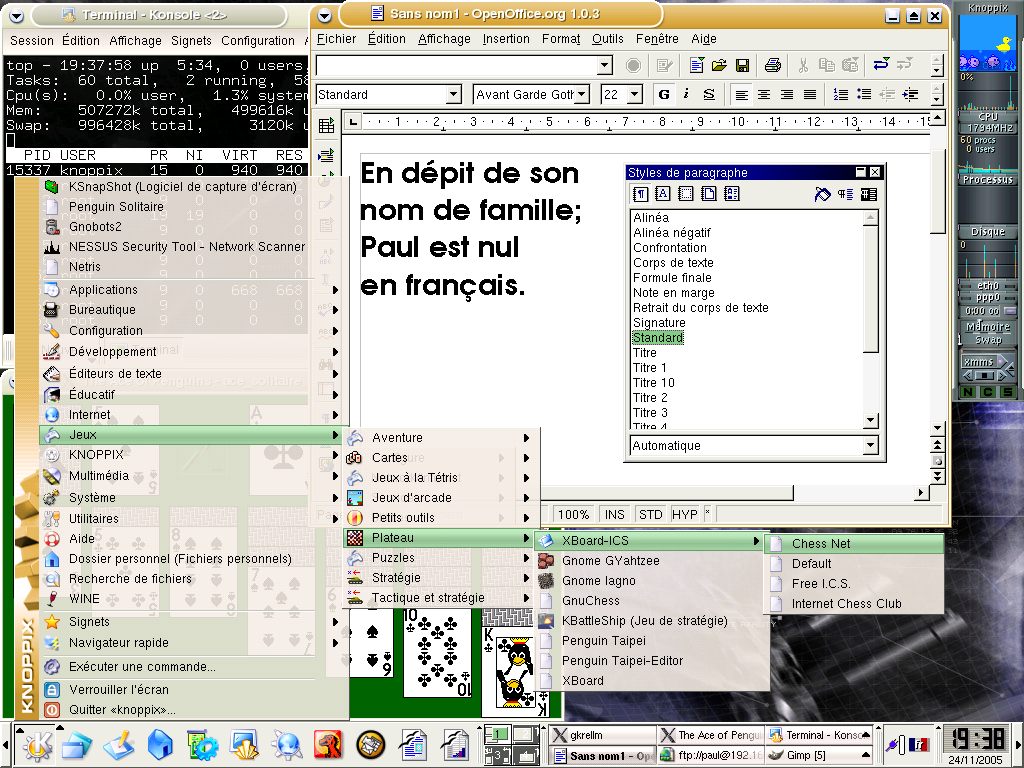Click the home folder icon in panel
This screenshot has height=768, width=1024.
click(159, 745)
